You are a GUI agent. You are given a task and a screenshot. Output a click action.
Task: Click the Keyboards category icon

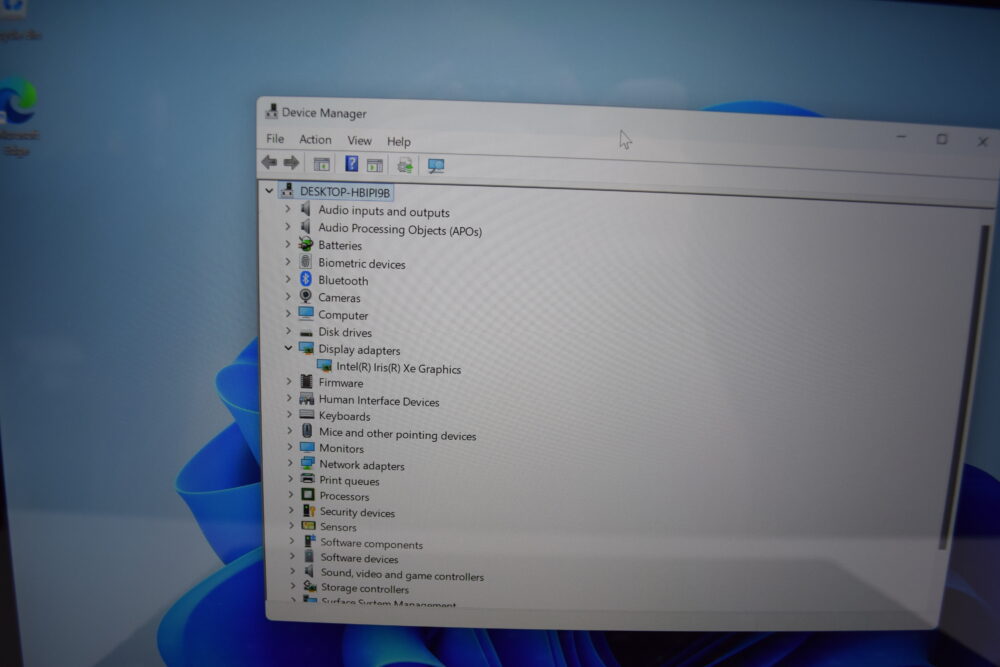click(307, 414)
